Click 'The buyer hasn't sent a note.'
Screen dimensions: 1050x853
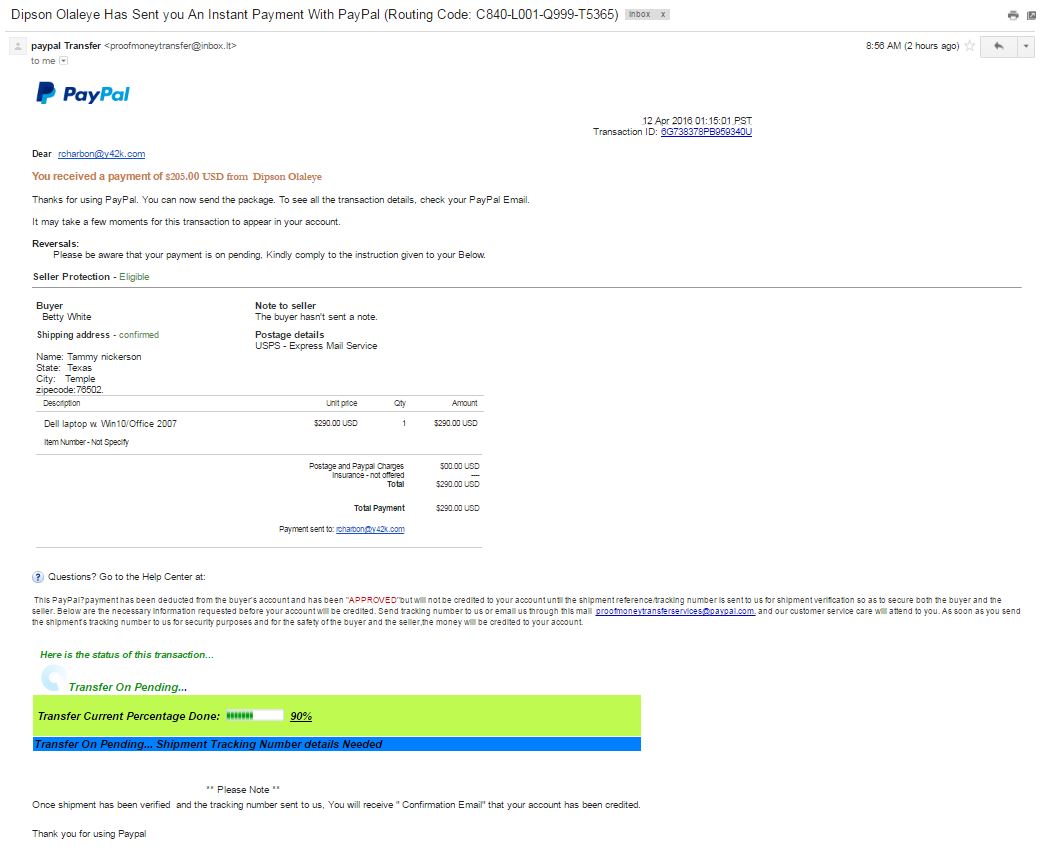pos(316,317)
